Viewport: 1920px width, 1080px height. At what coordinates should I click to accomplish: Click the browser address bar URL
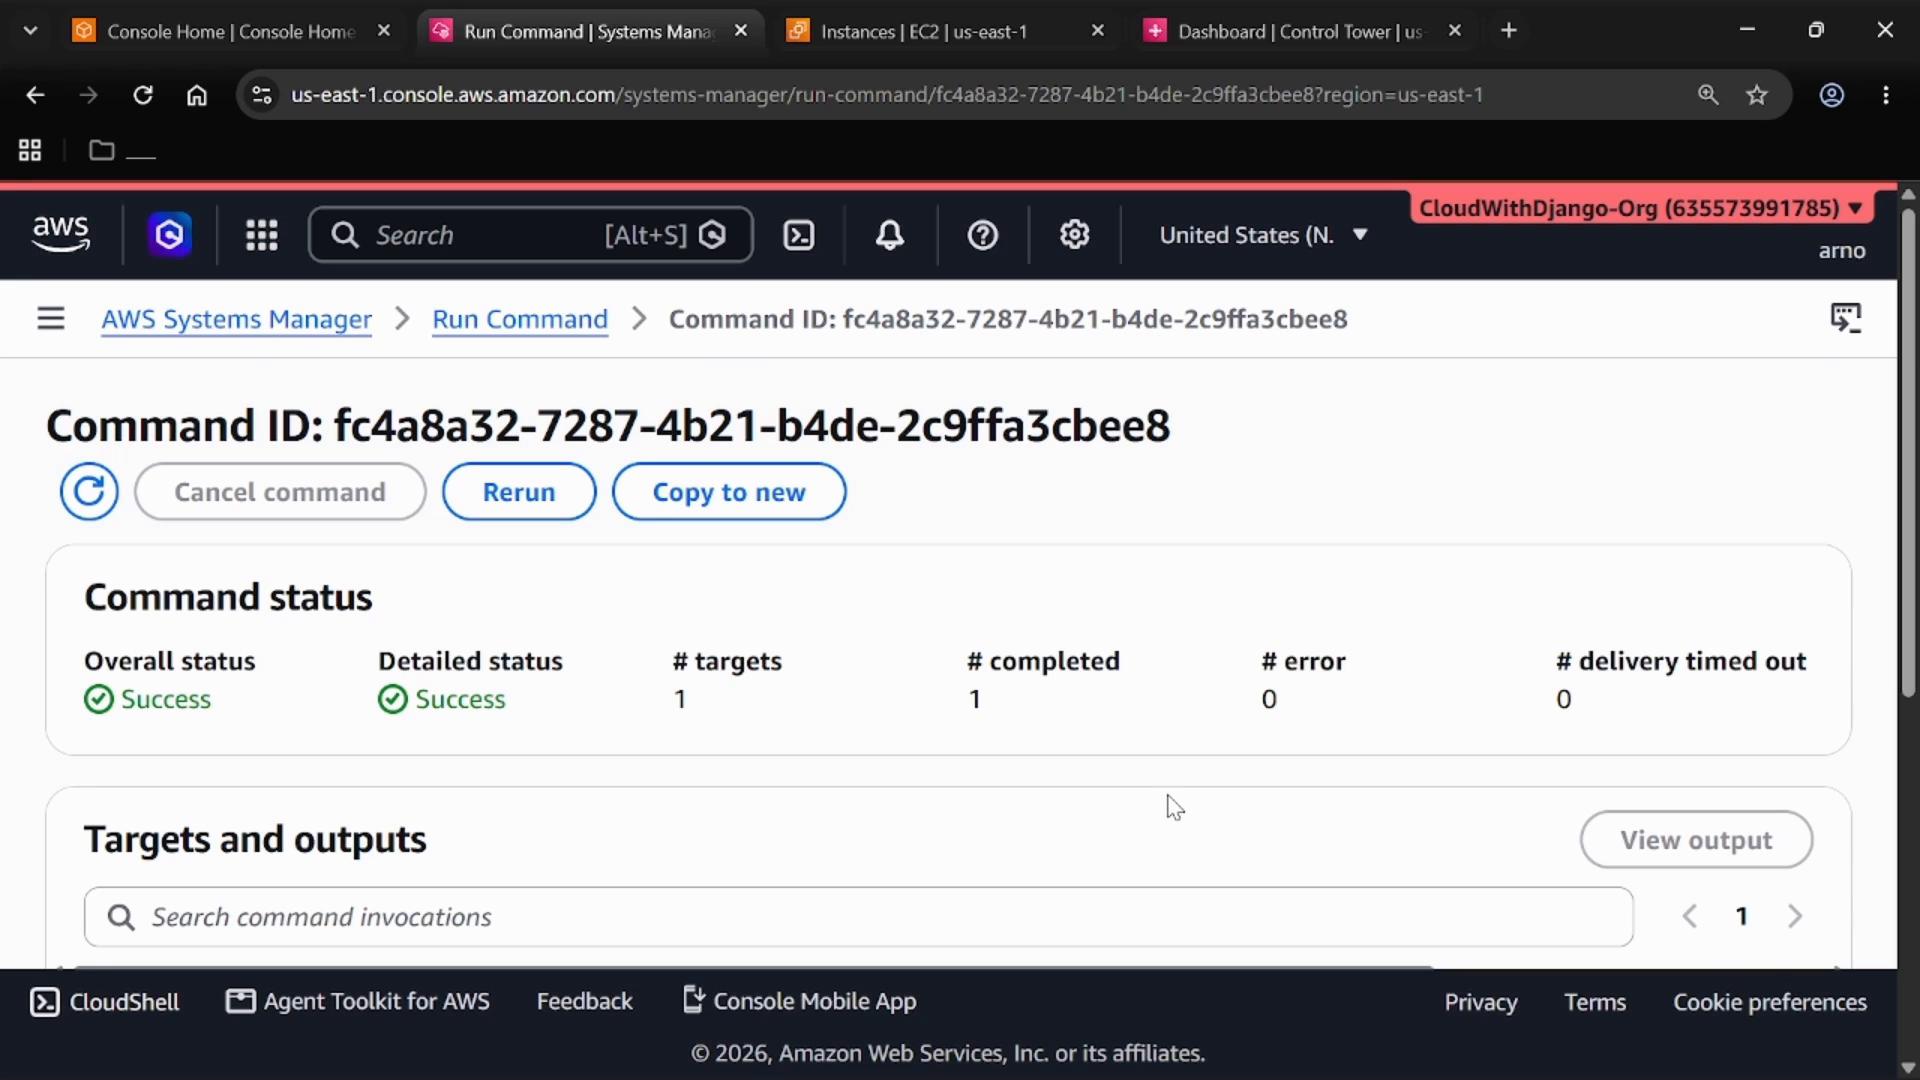[887, 95]
